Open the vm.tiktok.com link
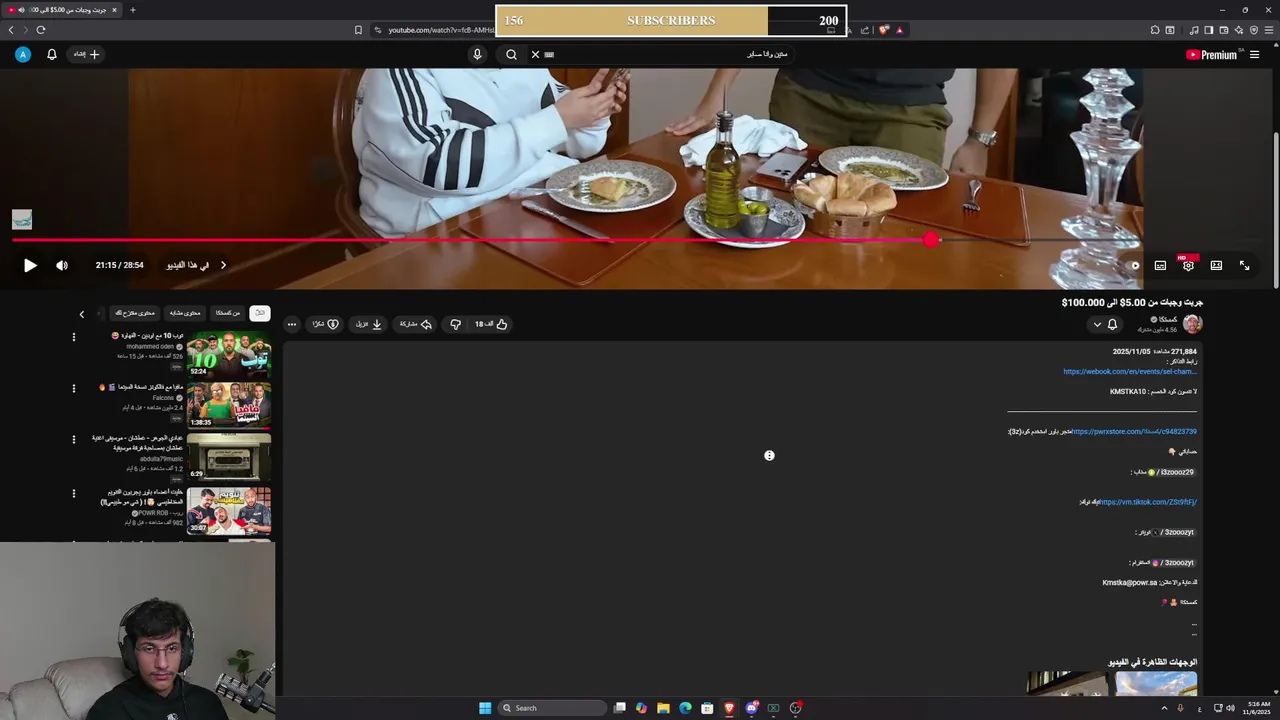Screen dimensions: 1280x720 point(1148,502)
